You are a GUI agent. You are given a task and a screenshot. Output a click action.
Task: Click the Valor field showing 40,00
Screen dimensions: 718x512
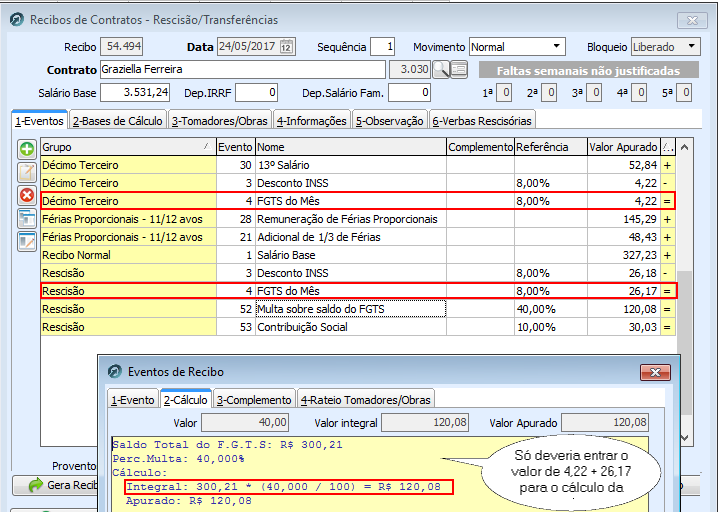tap(245, 422)
